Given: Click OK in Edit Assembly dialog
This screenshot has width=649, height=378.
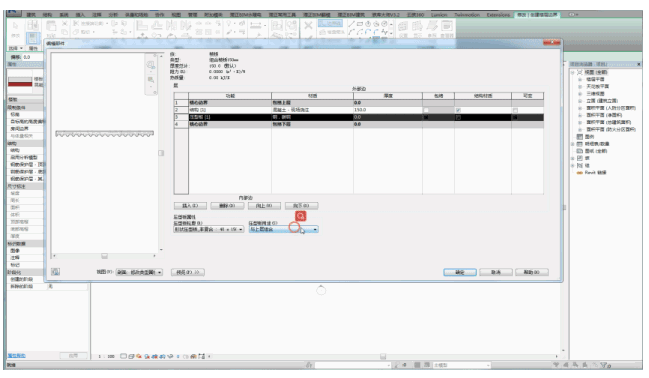Looking at the screenshot, I should click(460, 272).
